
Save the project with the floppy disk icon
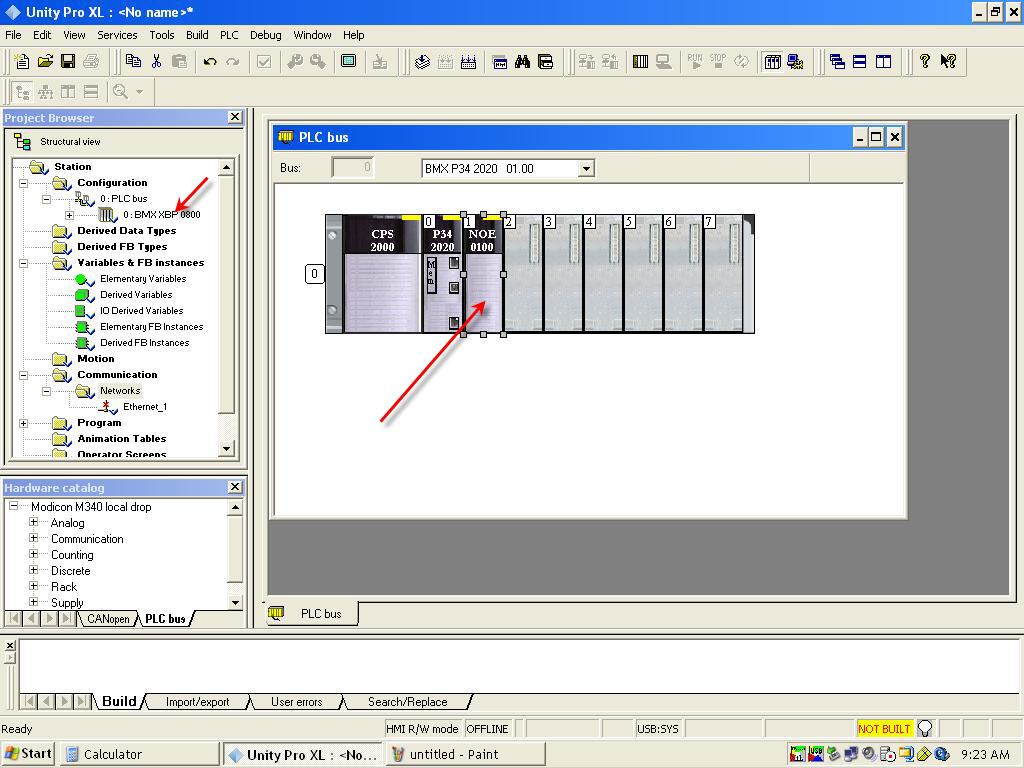(x=68, y=61)
